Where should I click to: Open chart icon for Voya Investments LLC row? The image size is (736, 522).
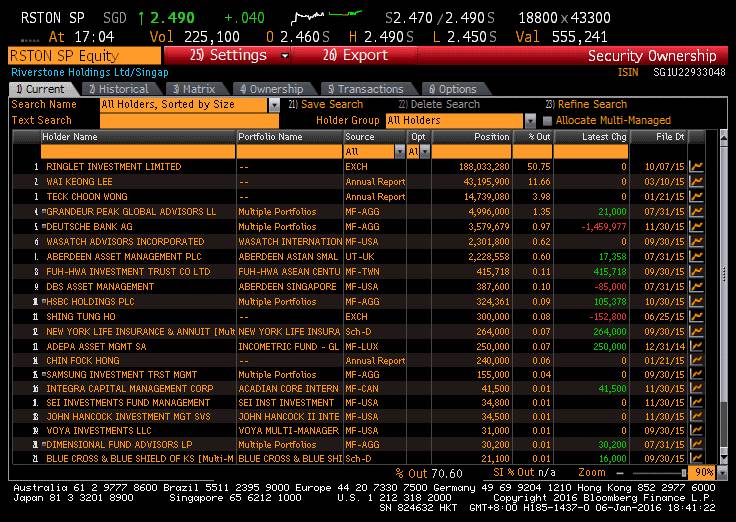pos(696,430)
